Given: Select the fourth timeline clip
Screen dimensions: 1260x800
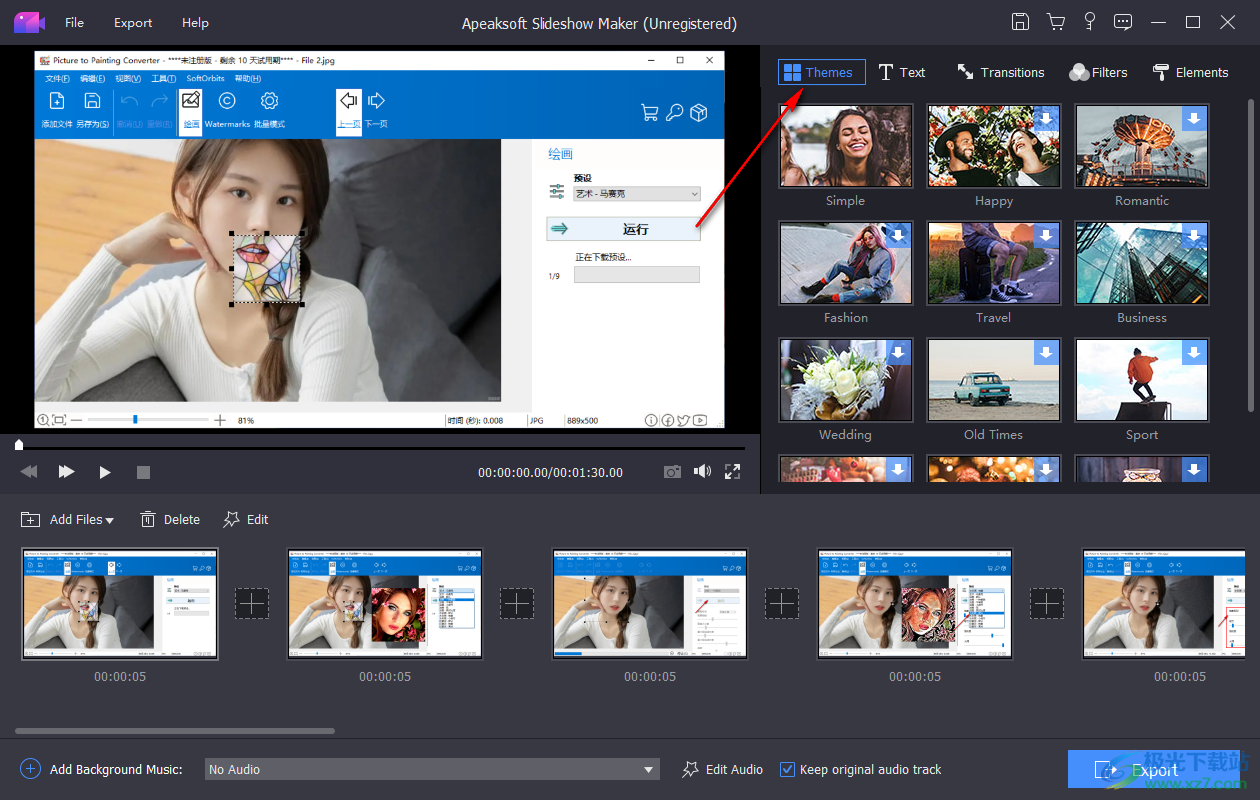Looking at the screenshot, I should click(x=915, y=603).
